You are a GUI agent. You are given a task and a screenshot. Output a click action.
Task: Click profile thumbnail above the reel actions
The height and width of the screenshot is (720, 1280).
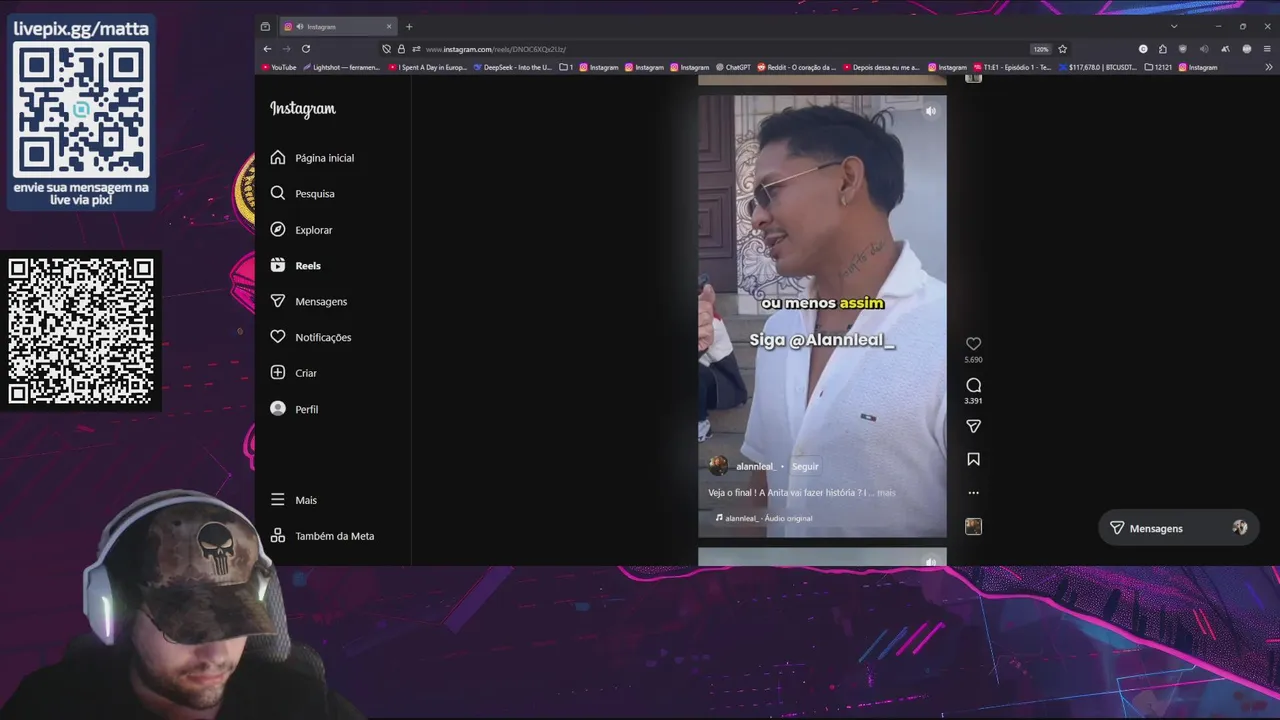[x=973, y=77]
